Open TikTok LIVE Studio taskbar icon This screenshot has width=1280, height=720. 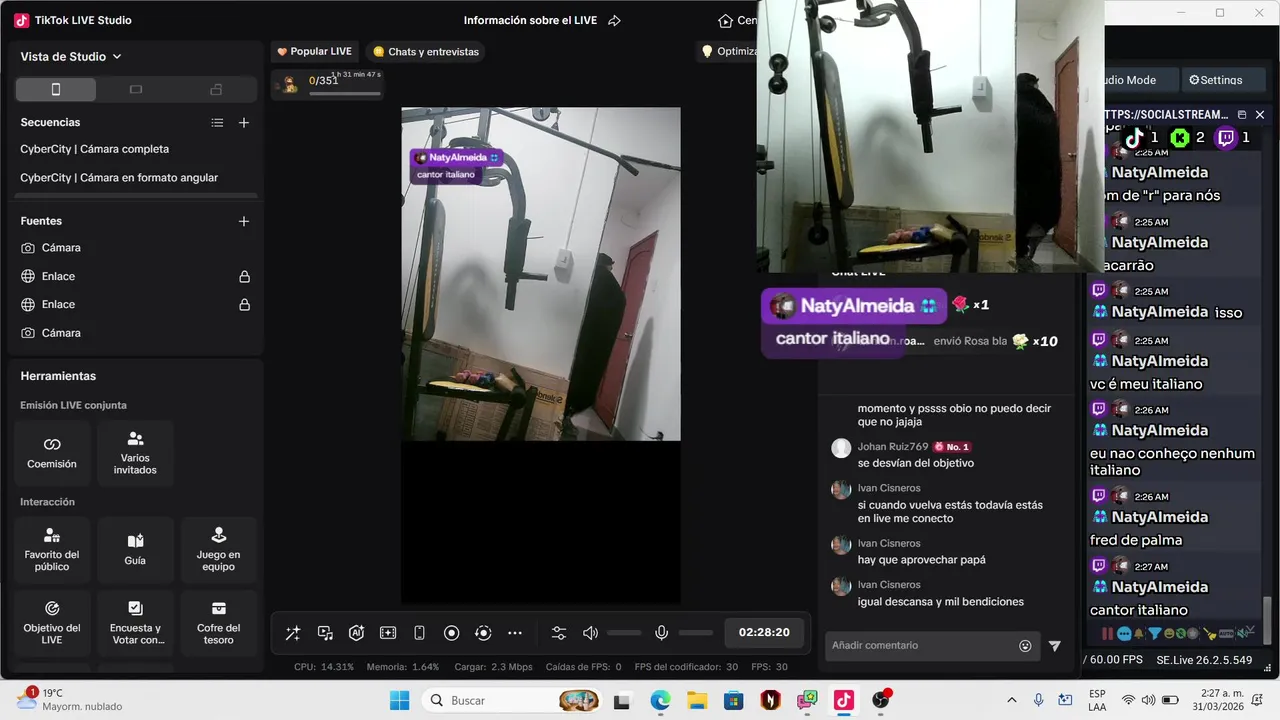(x=844, y=700)
